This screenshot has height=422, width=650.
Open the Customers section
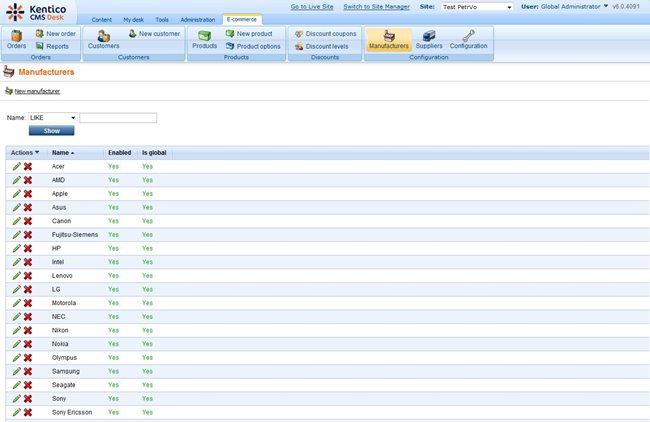[104, 40]
